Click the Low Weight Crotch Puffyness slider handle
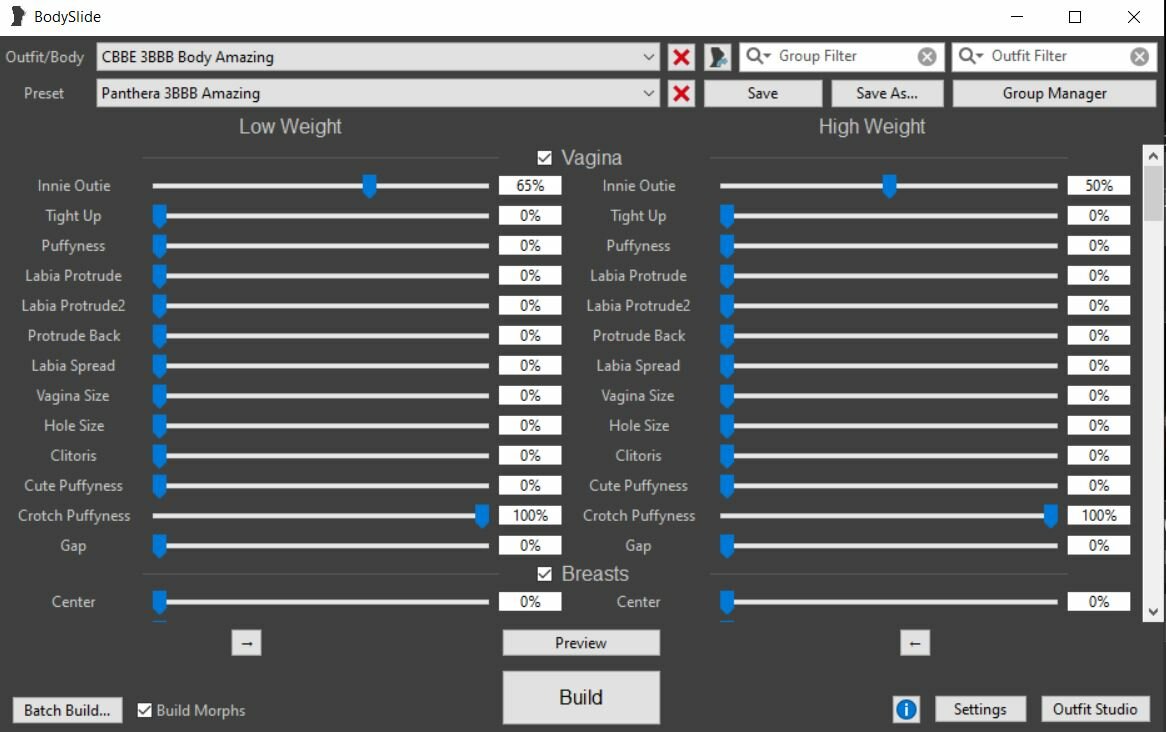 482,516
